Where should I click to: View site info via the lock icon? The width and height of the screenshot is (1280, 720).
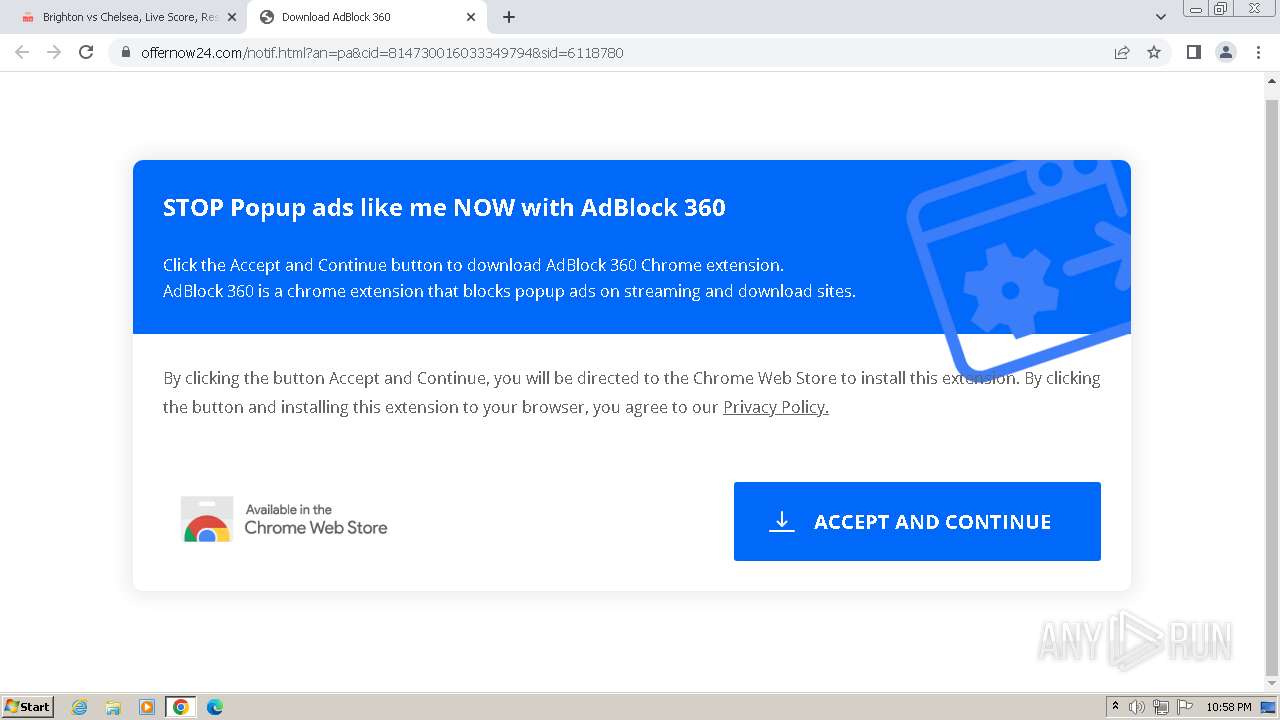126,53
